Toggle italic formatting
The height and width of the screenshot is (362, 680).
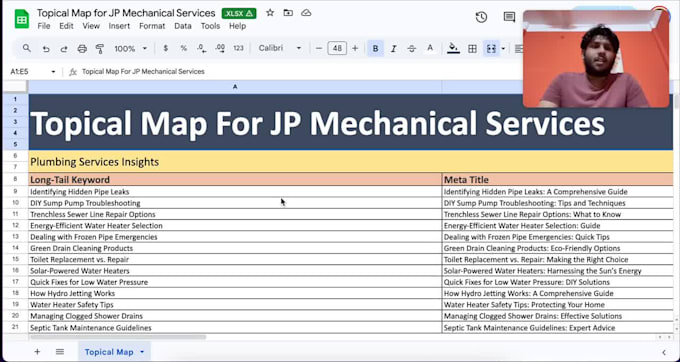pyautogui.click(x=393, y=49)
